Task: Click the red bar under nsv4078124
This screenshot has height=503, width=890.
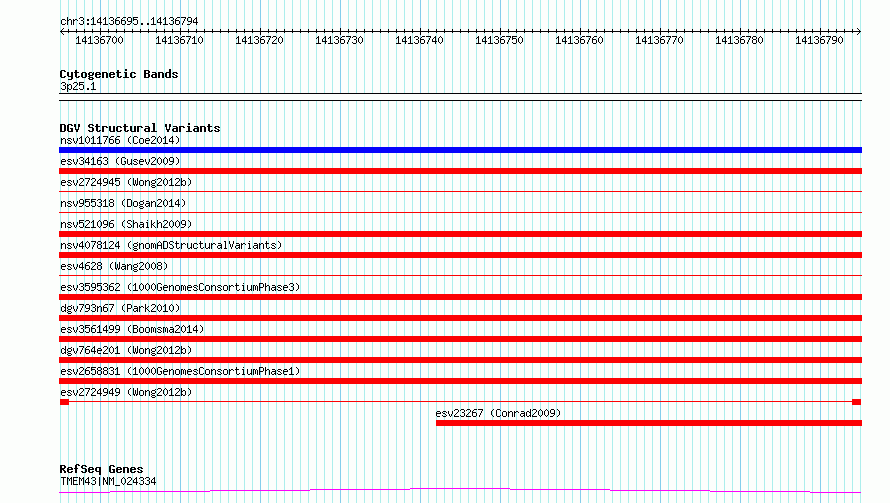Action: (460, 255)
